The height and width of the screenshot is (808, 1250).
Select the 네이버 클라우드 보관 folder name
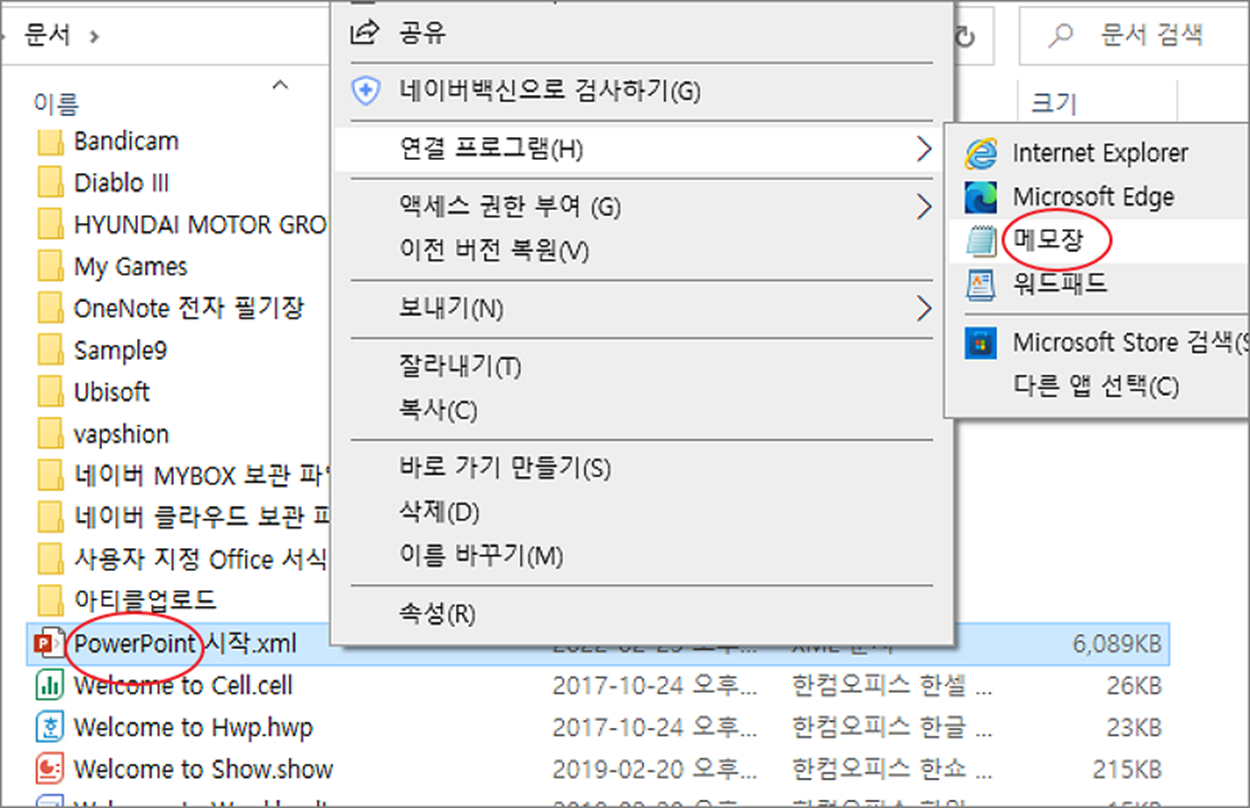click(201, 518)
